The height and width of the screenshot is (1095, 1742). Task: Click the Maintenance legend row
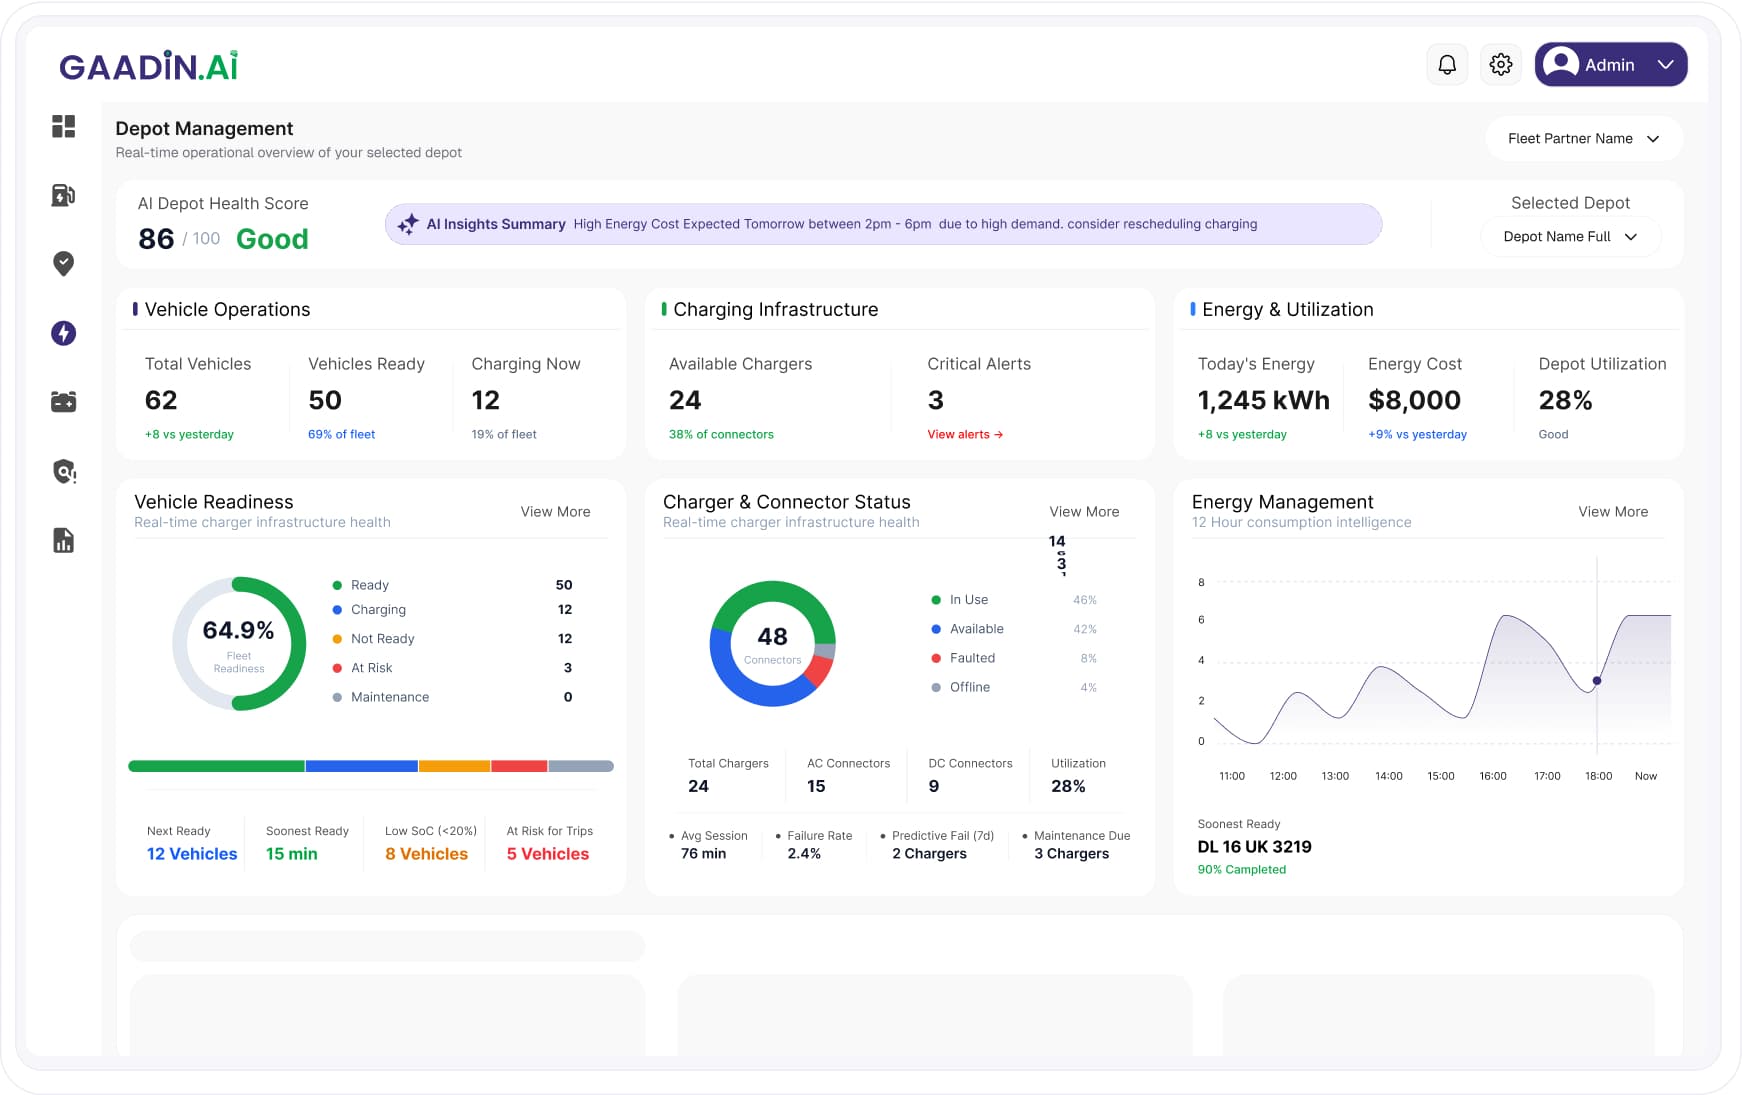[x=452, y=697]
